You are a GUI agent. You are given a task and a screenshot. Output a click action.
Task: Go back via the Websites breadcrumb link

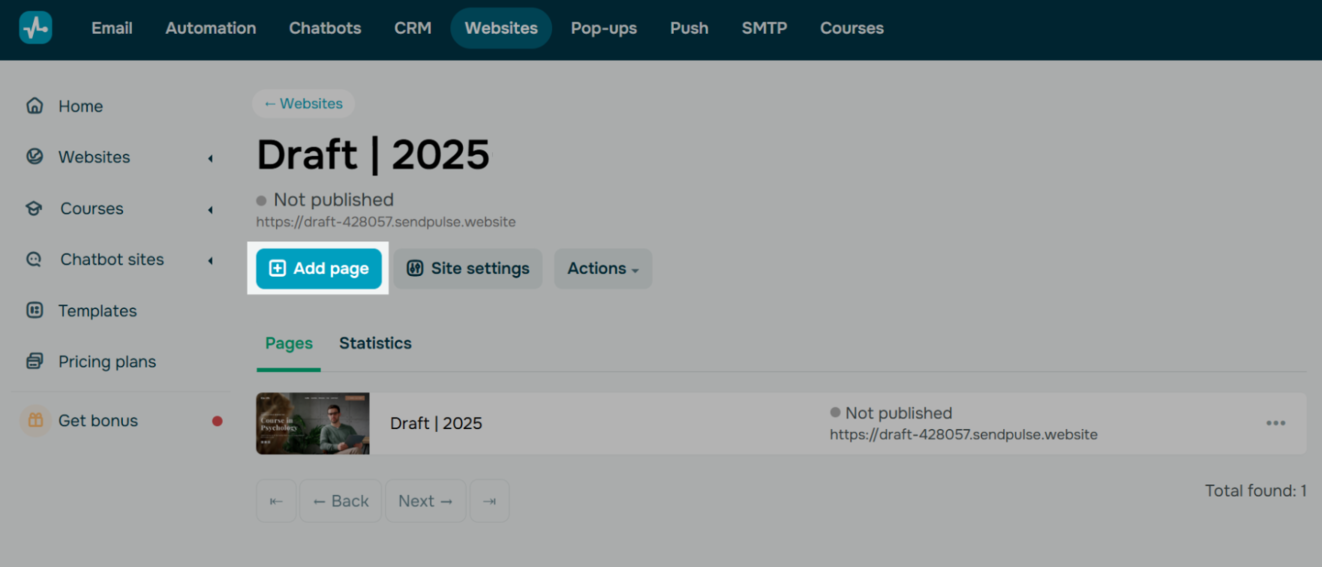(x=303, y=104)
